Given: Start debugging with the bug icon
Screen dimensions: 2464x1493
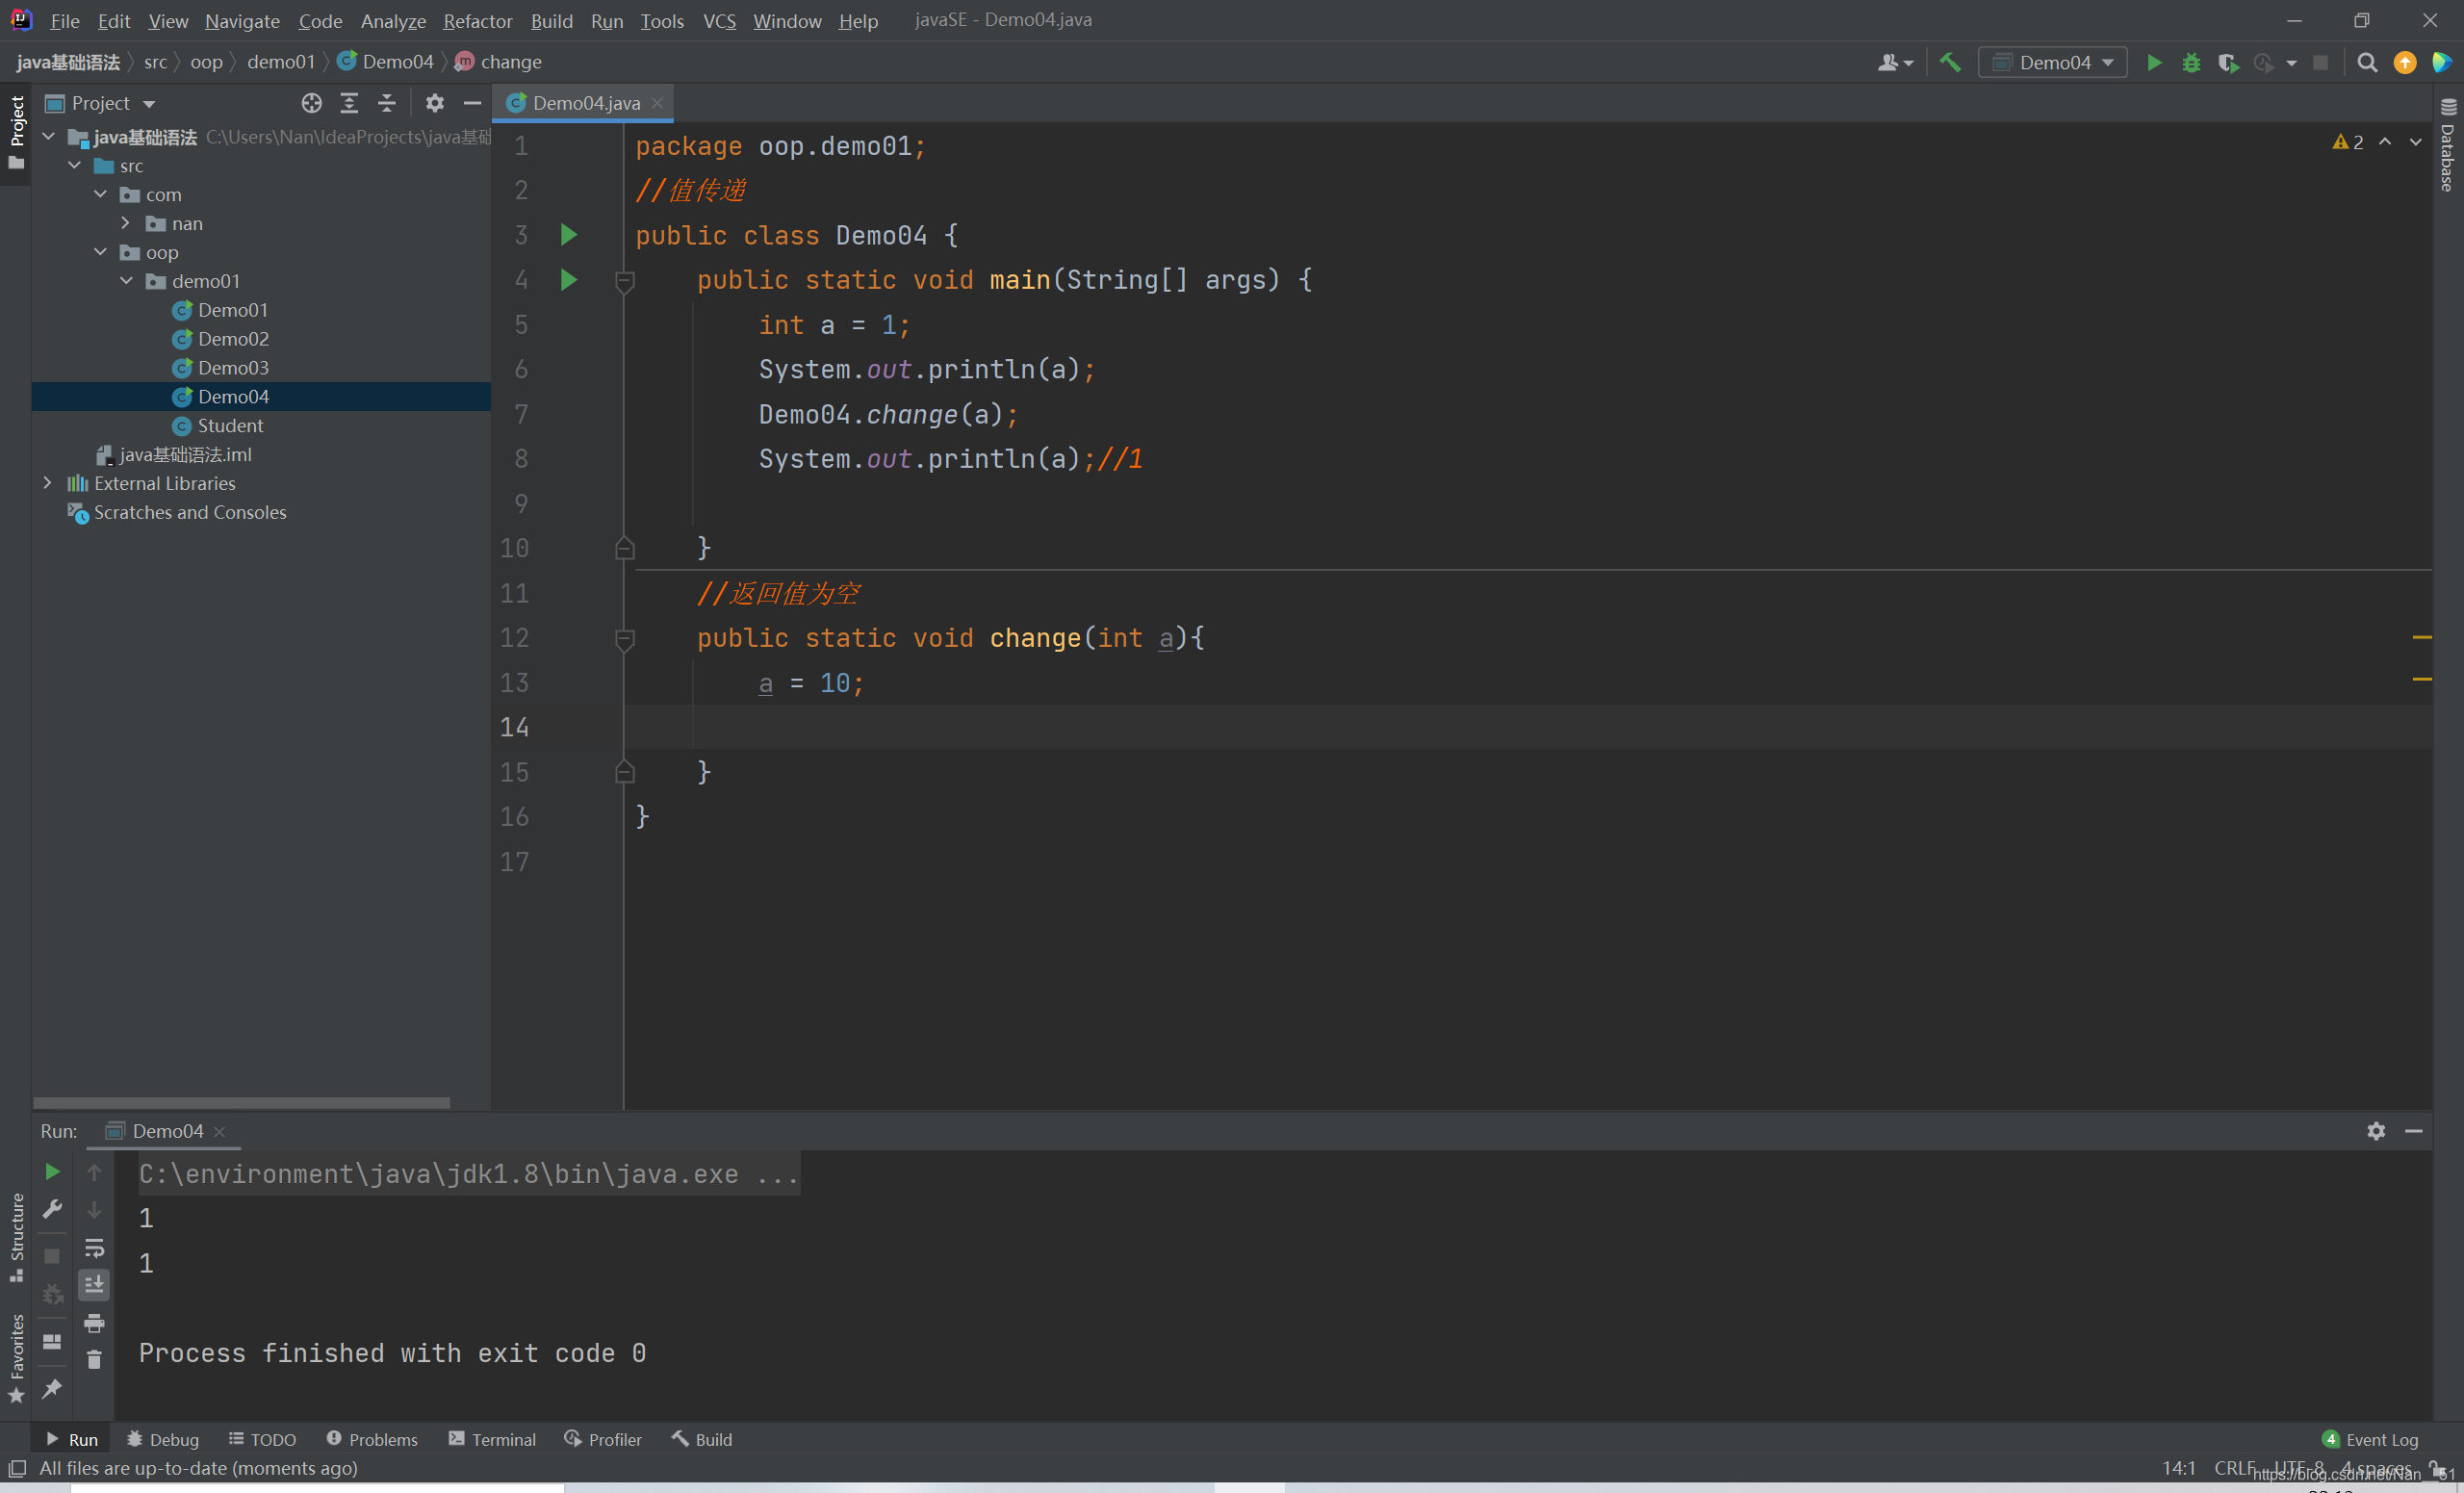Looking at the screenshot, I should (x=2191, y=62).
